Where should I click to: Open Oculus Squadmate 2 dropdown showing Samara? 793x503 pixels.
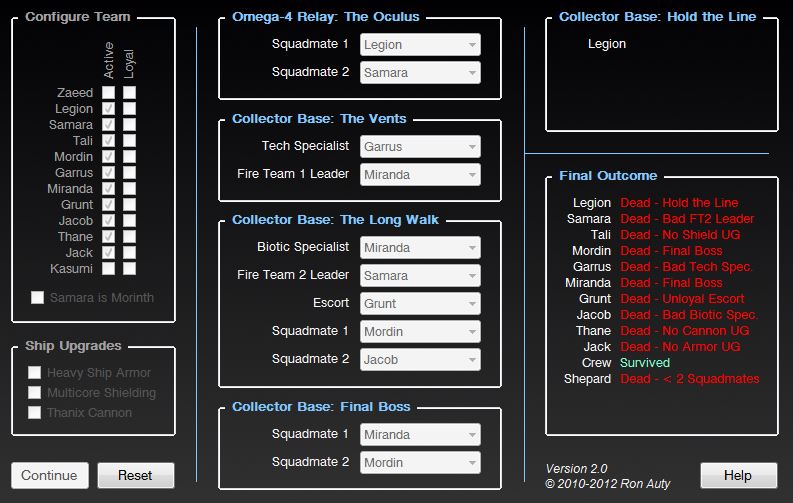click(420, 72)
